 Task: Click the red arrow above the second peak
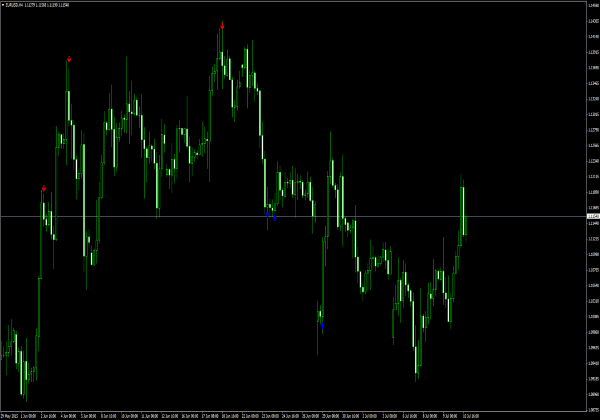[x=69, y=59]
